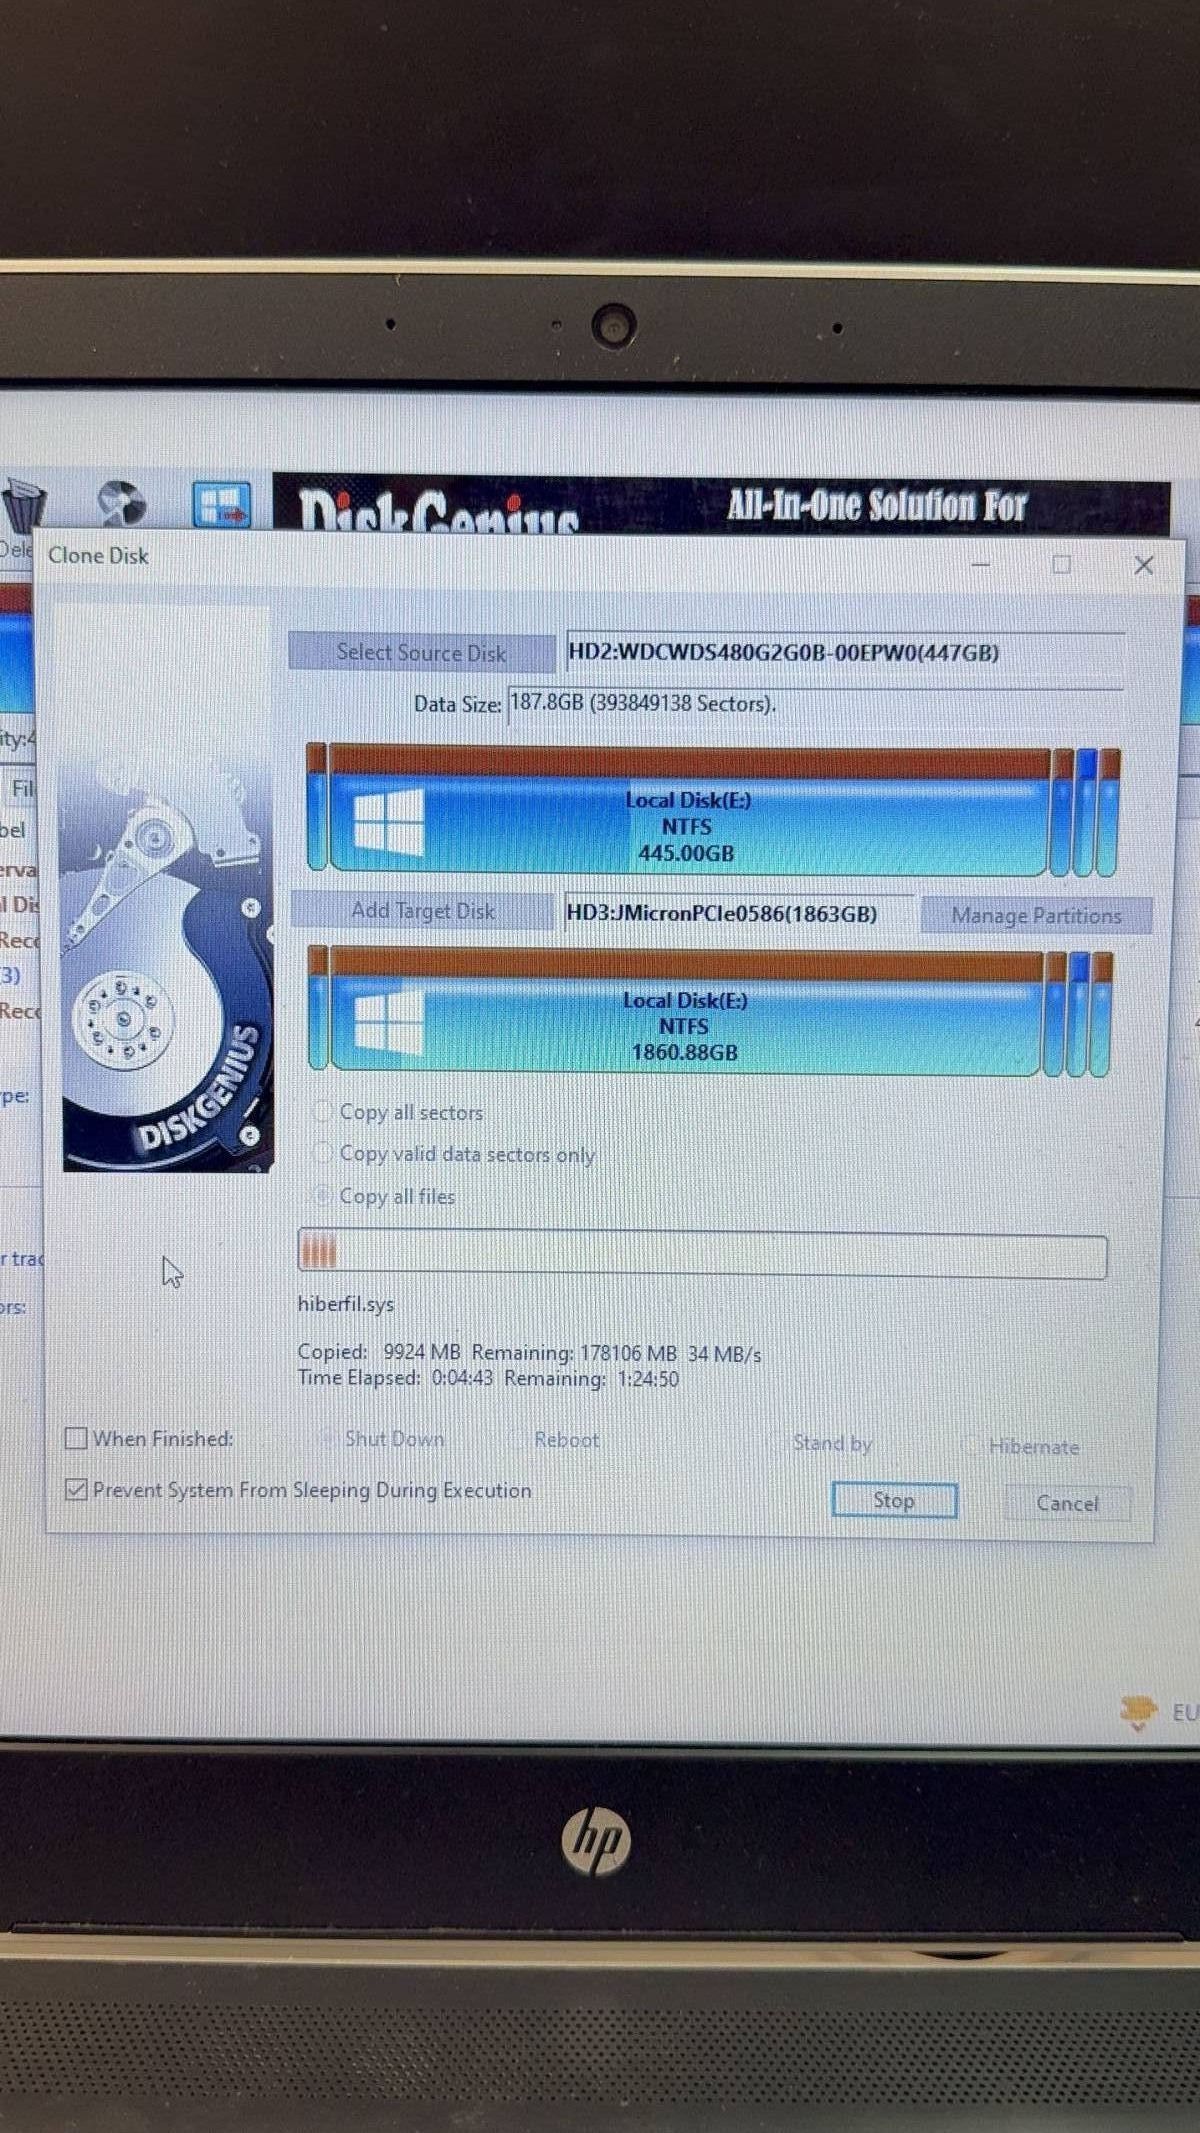This screenshot has height=2133, width=1200.
Task: Select leftmost small partition on source disk map
Action: pyautogui.click(x=316, y=807)
